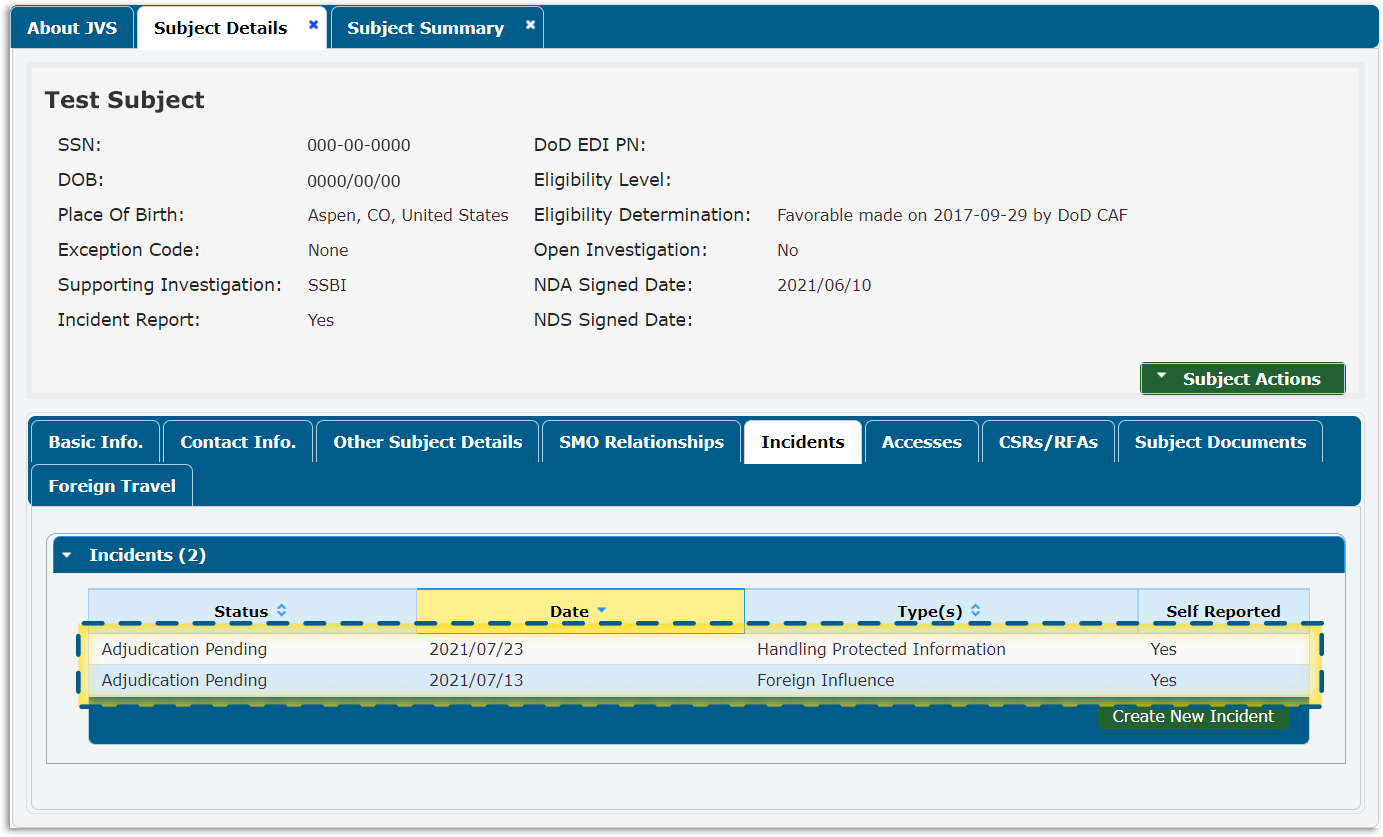This screenshot has height=837, width=1383.
Task: Click Self Reported Yes for Handling Protected Information
Action: click(x=1163, y=649)
